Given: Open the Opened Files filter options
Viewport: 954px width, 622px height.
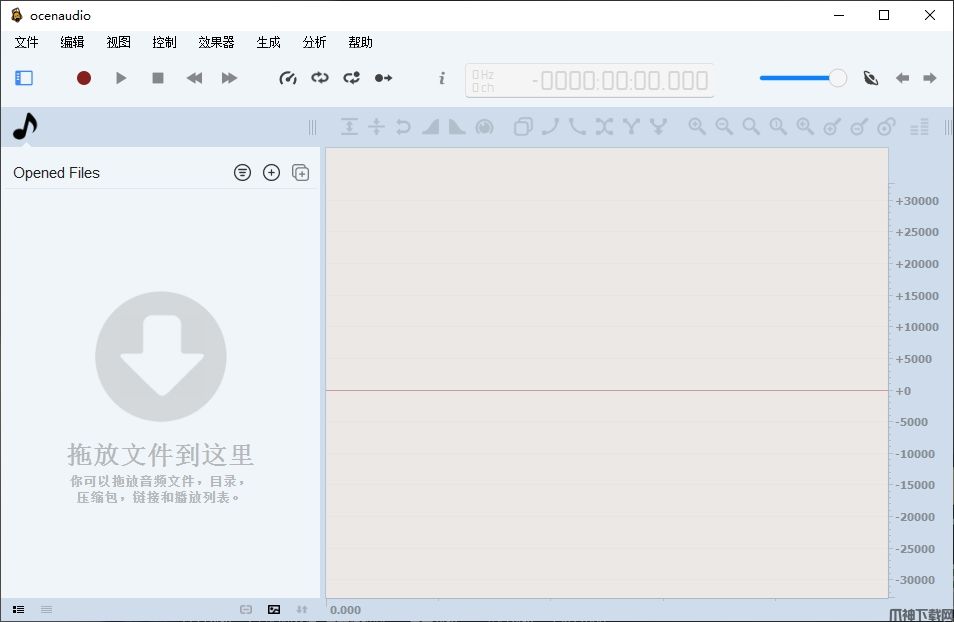Looking at the screenshot, I should [x=242, y=173].
